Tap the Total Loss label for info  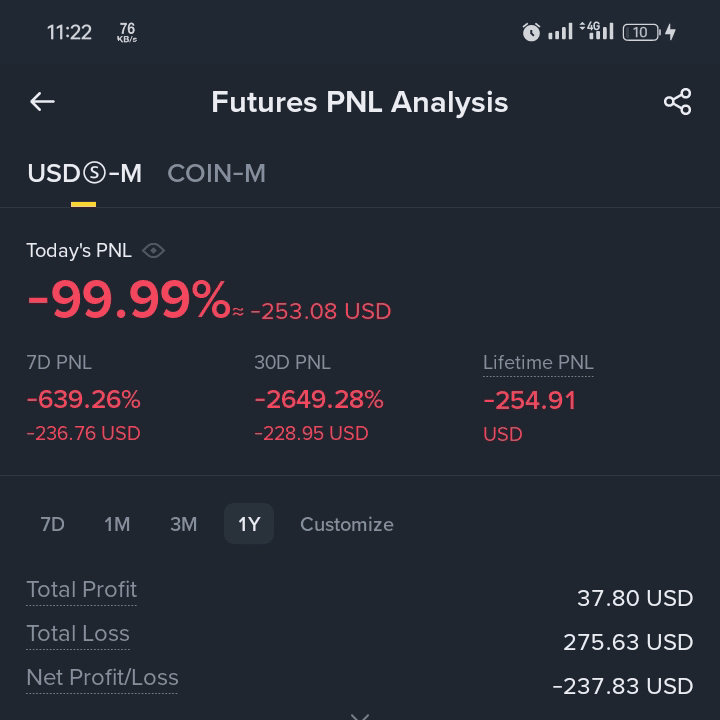point(78,634)
